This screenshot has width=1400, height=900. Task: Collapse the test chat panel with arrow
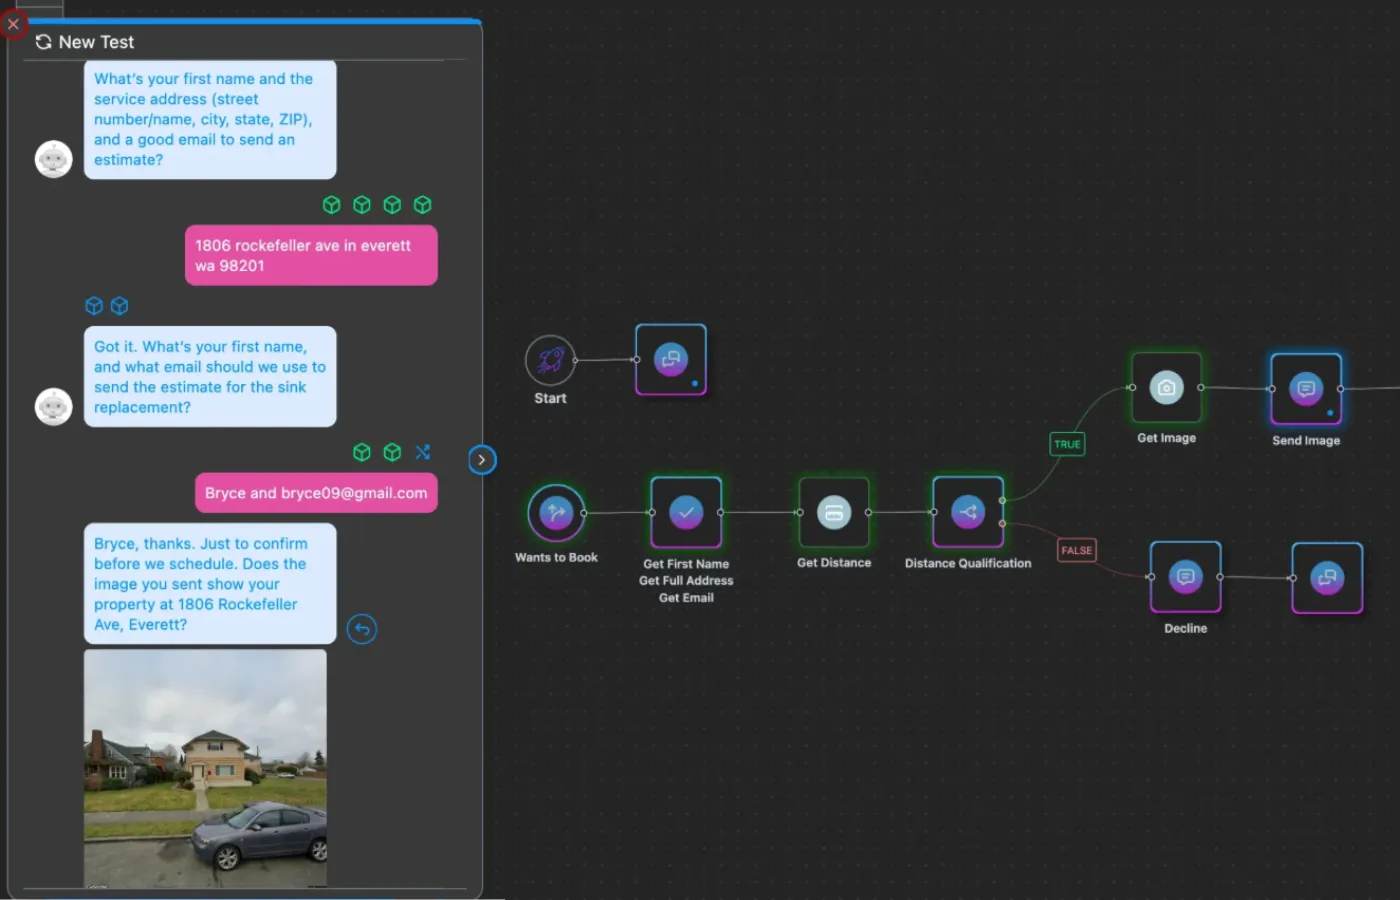[x=482, y=460]
